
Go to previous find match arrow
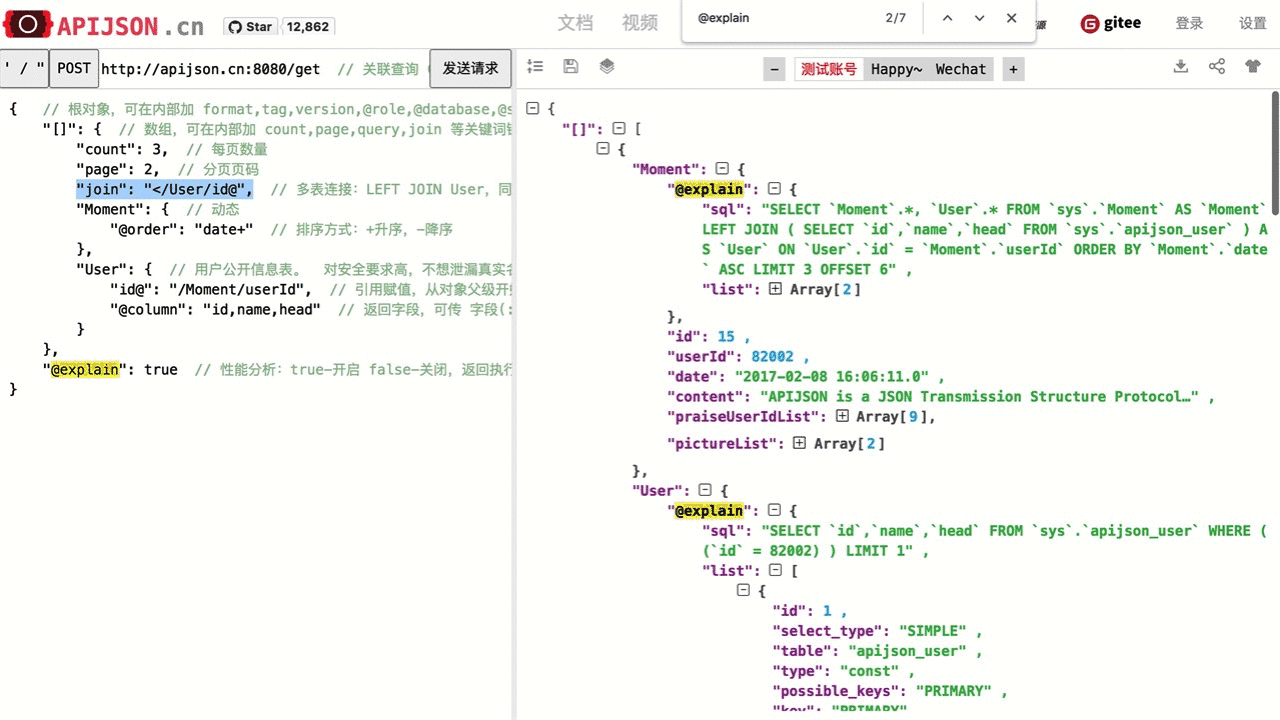(x=947, y=19)
